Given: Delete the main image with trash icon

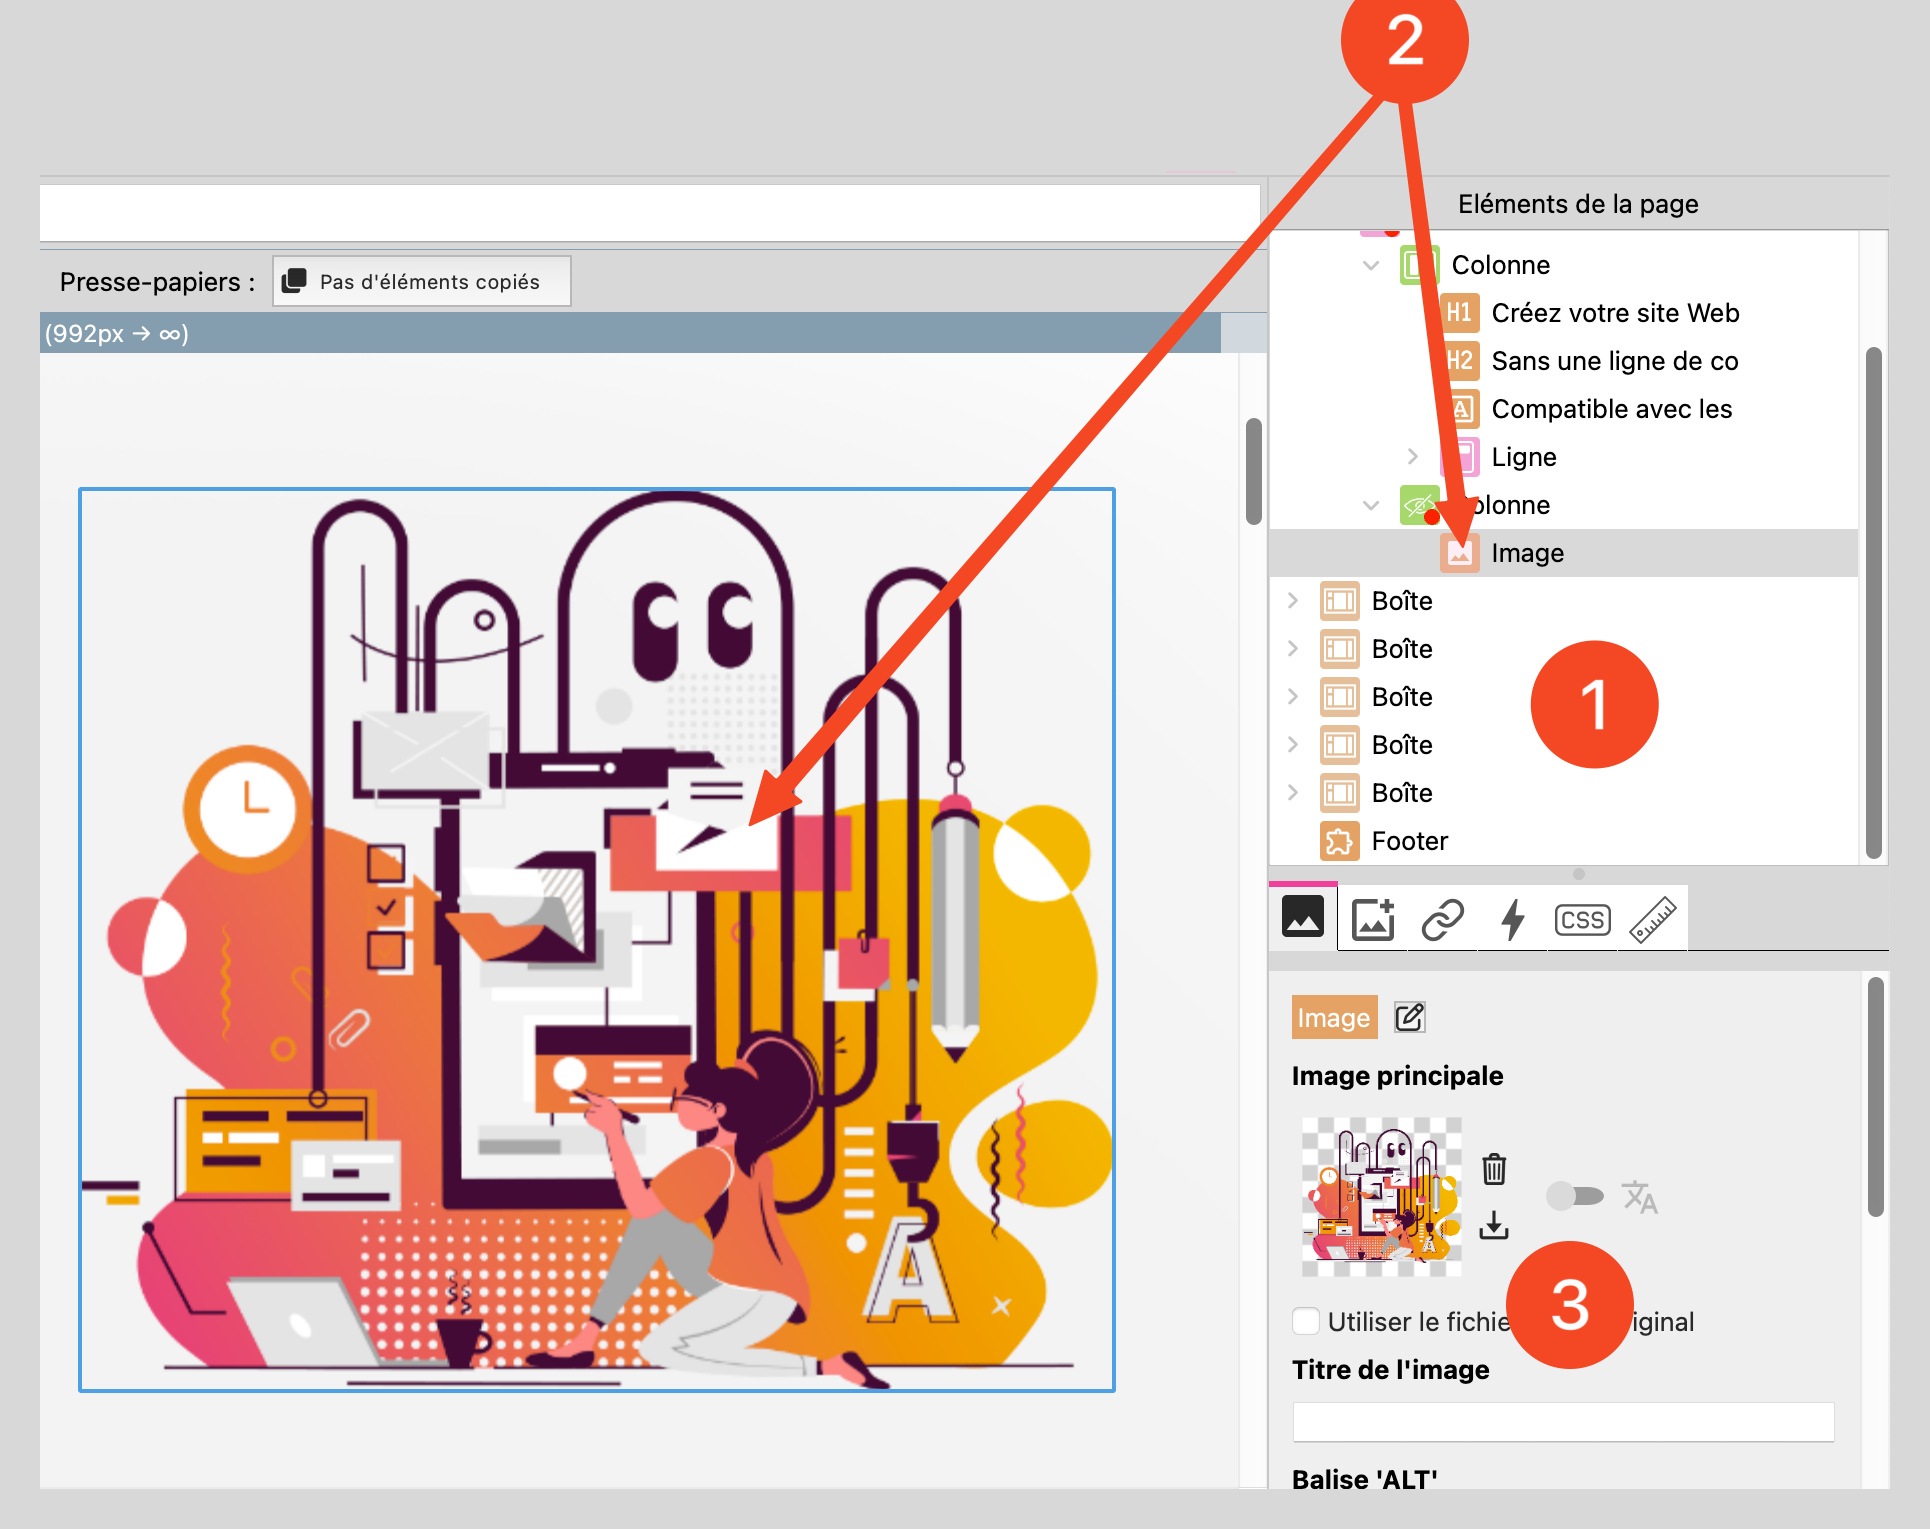Looking at the screenshot, I should click(1494, 1168).
